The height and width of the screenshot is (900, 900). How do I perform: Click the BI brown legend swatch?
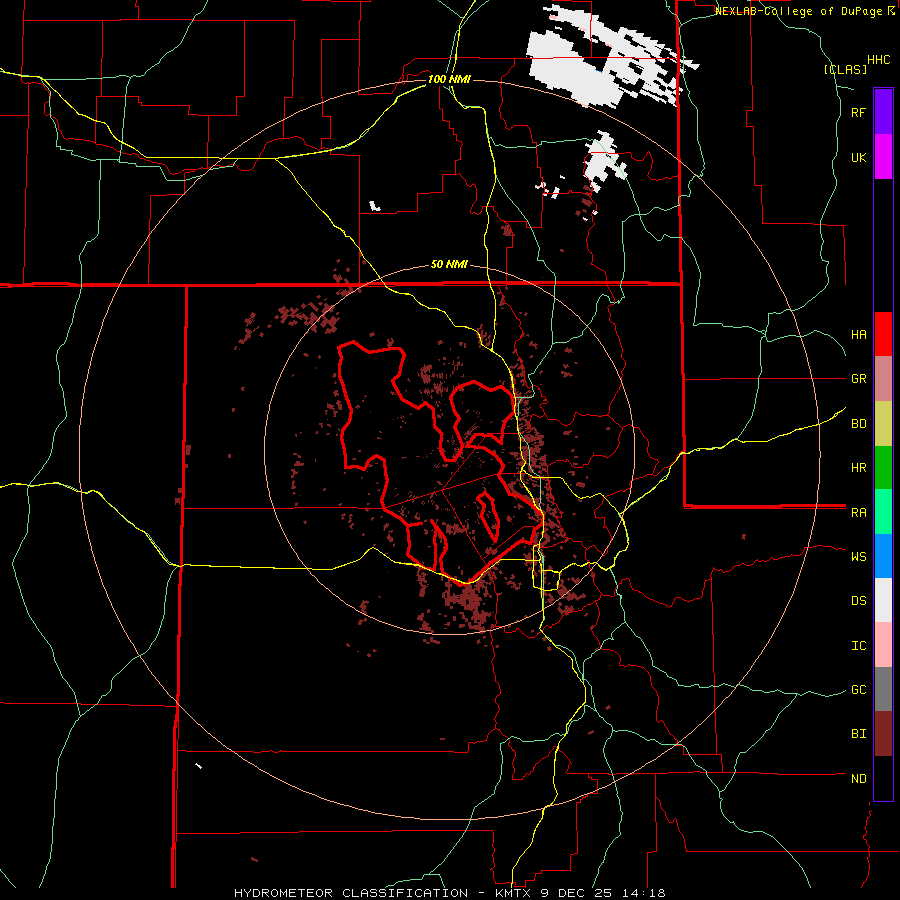(x=883, y=734)
